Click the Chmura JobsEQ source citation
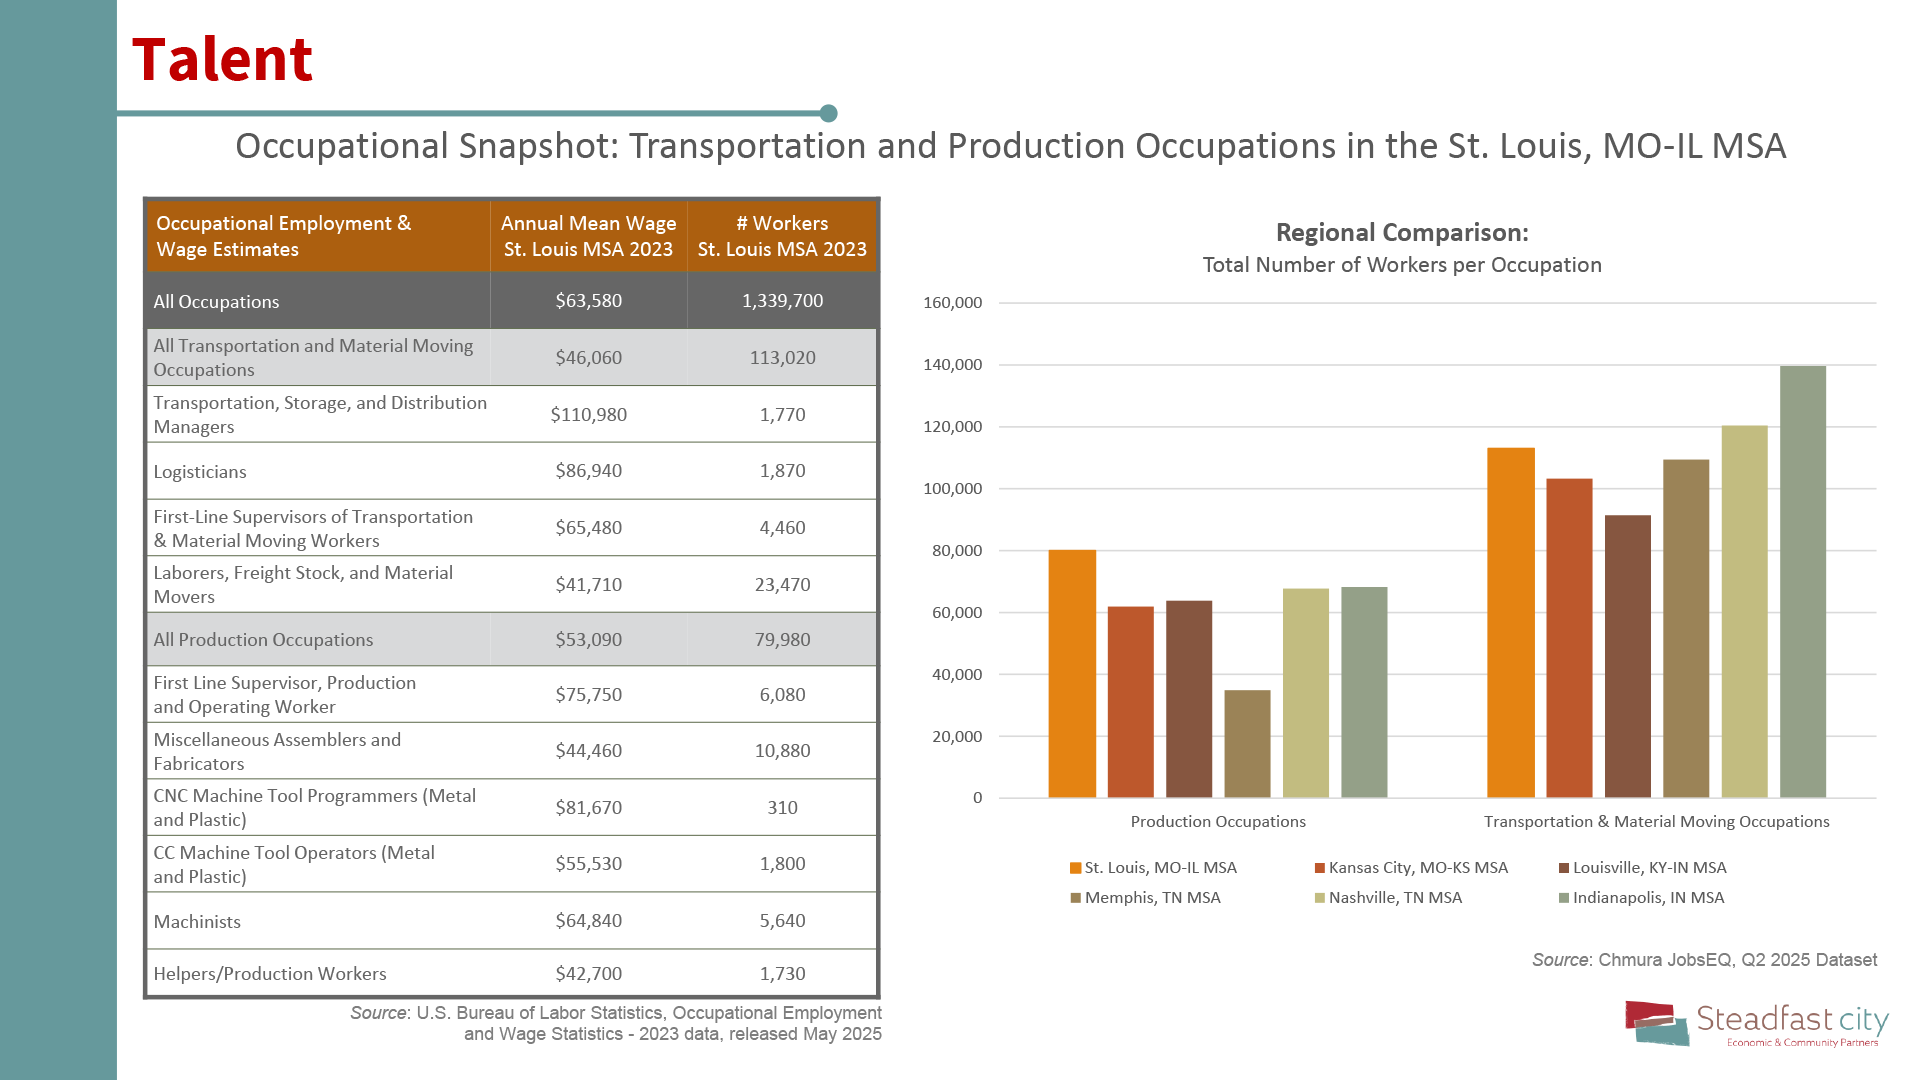The height and width of the screenshot is (1080, 1920). pos(1704,959)
